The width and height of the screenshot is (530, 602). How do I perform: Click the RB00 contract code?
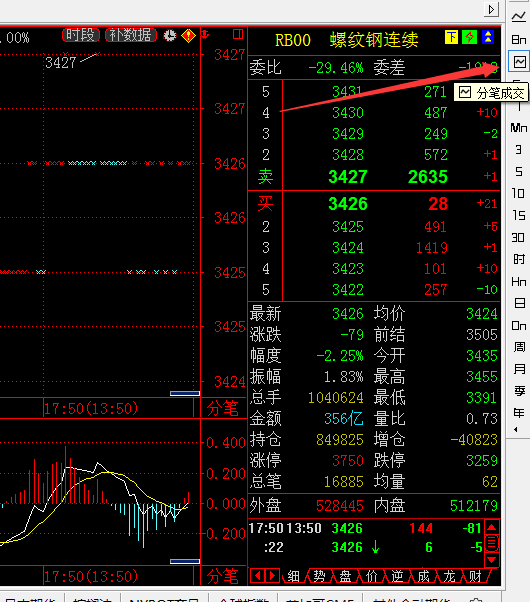(x=293, y=40)
